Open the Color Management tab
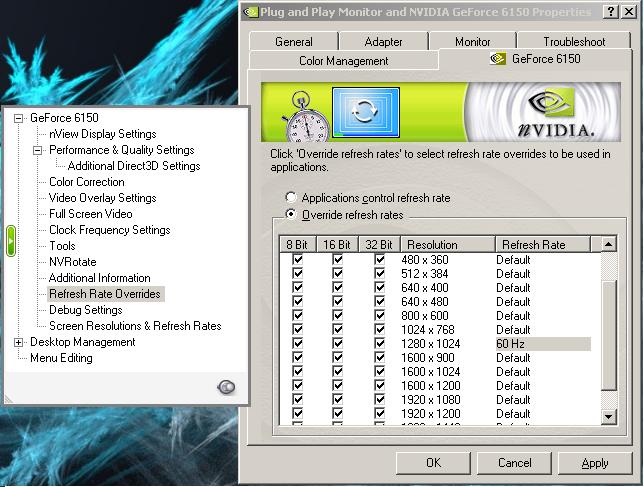Image resolution: width=644 pixels, height=487 pixels. click(343, 61)
